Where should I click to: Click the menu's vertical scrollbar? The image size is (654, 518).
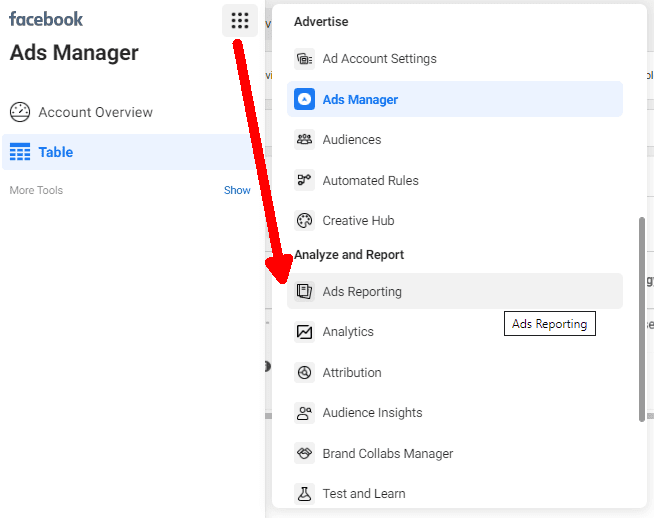[641, 320]
